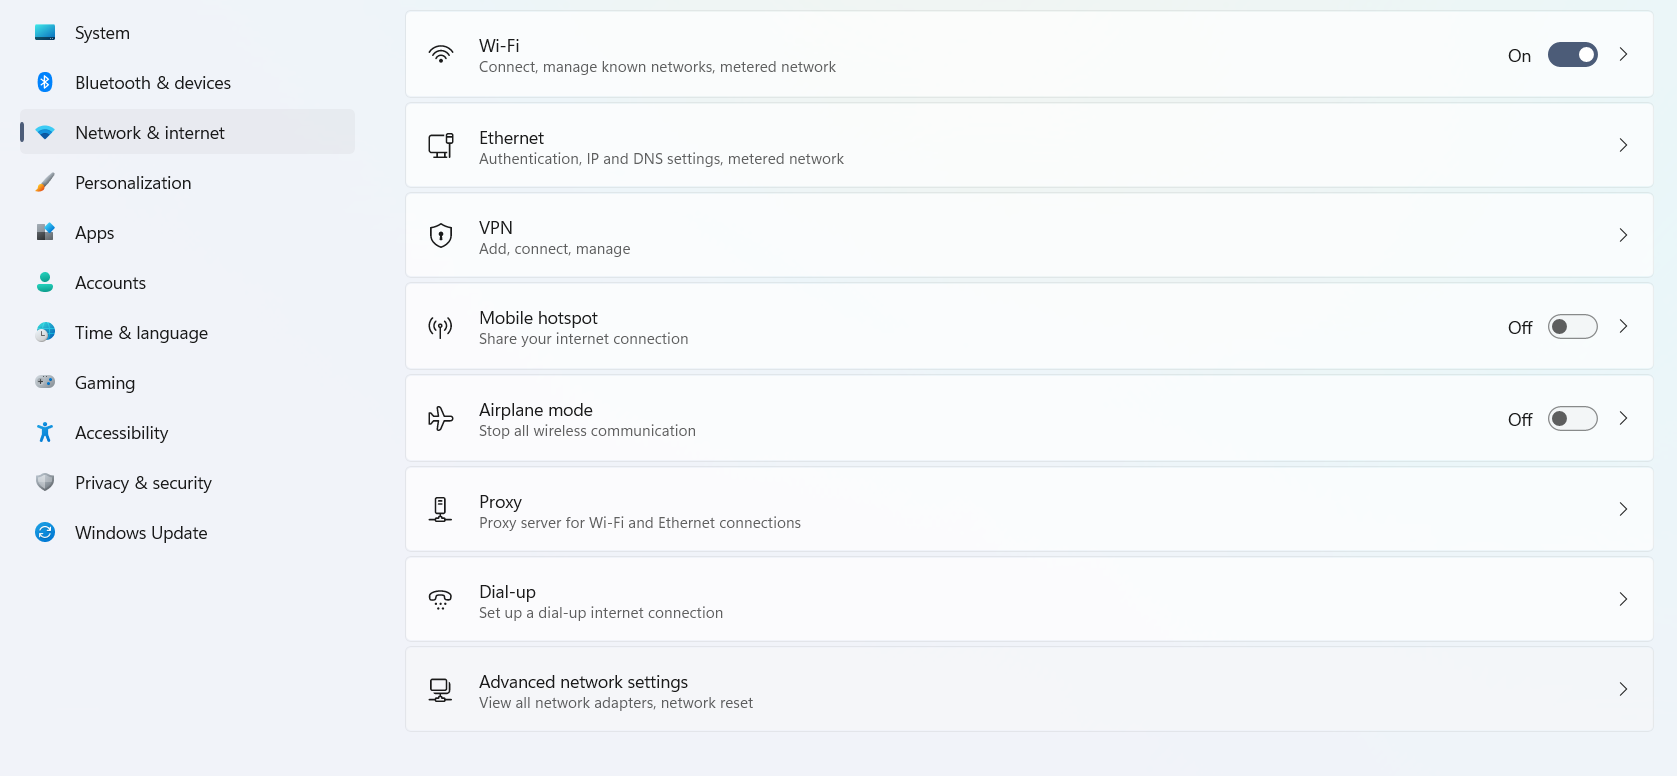Click the Ethernet monitor icon
The height and width of the screenshot is (776, 1677).
point(441,146)
